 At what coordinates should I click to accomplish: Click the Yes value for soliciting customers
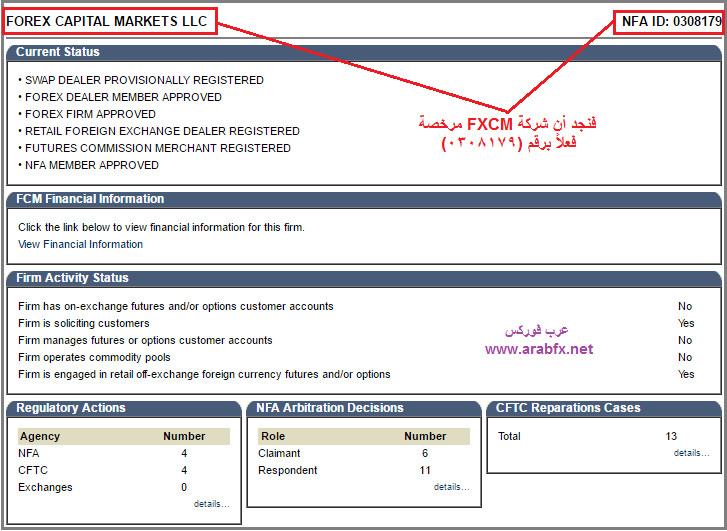pos(686,323)
